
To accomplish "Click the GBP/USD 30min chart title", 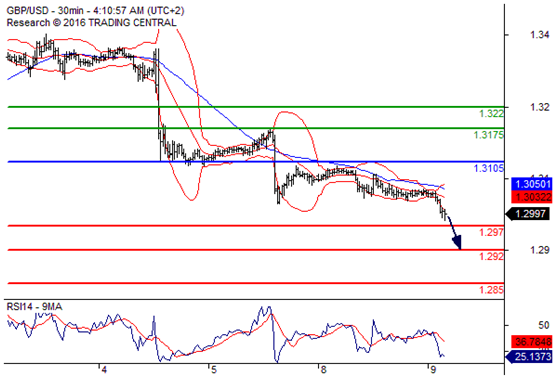I will click(95, 11).
